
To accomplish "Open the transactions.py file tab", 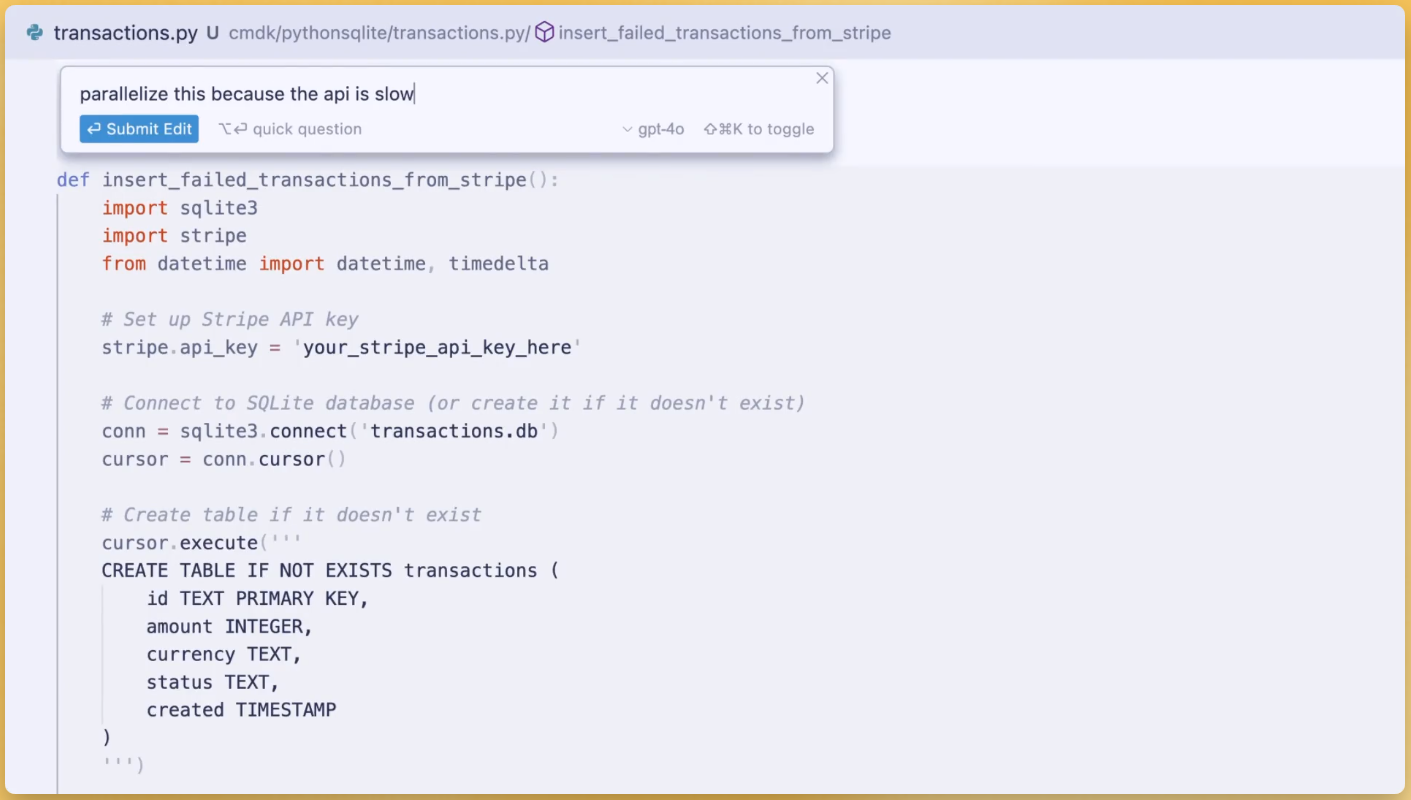I will [x=125, y=32].
